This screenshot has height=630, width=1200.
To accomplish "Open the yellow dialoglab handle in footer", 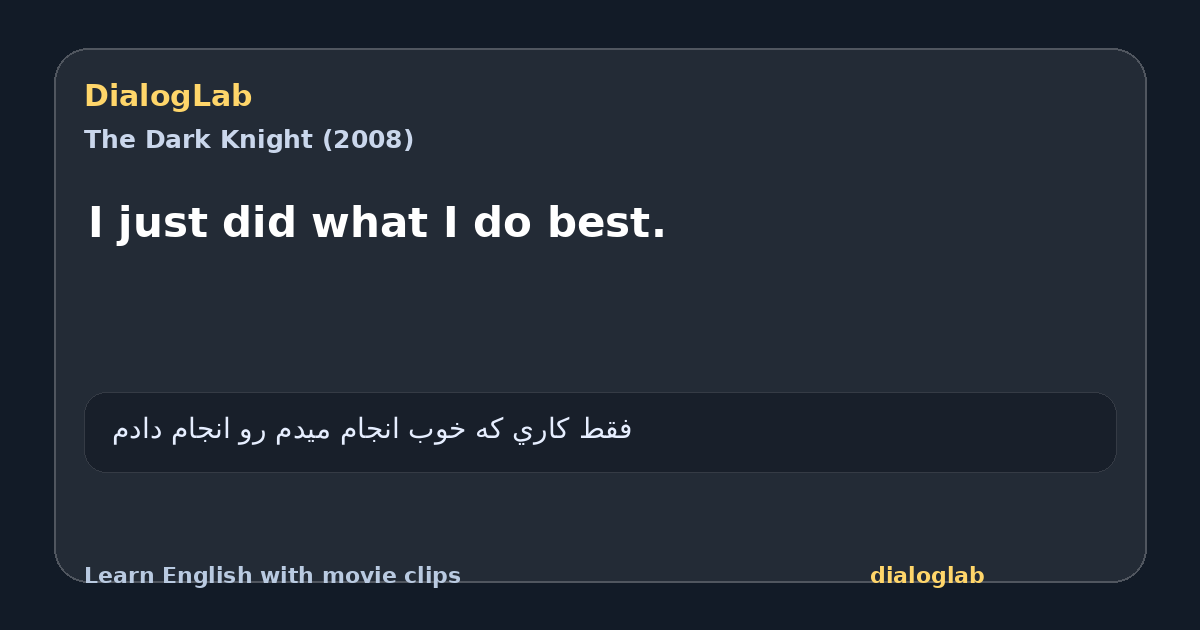I will (927, 576).
